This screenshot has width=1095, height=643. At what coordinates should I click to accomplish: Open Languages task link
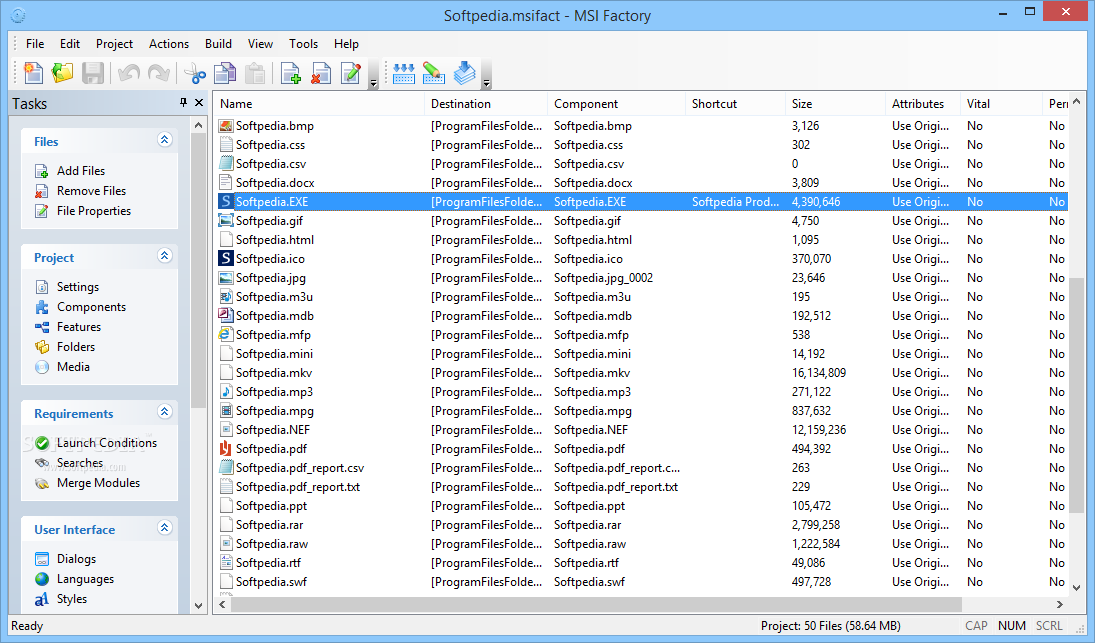click(85, 579)
